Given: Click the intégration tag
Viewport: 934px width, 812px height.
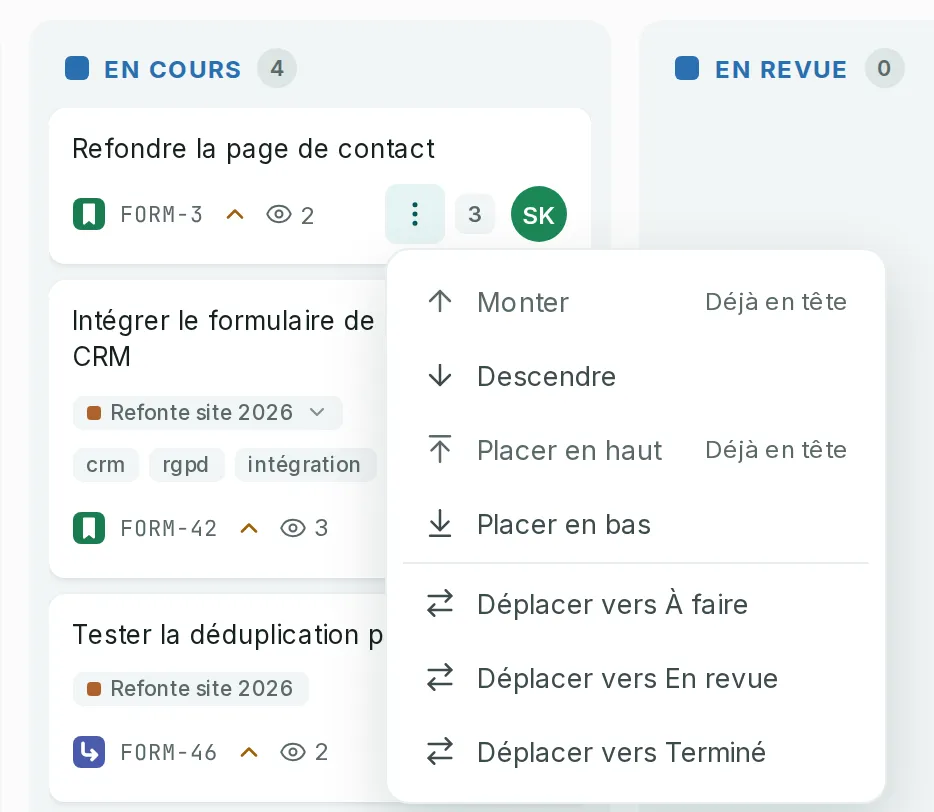Looking at the screenshot, I should pyautogui.click(x=304, y=465).
